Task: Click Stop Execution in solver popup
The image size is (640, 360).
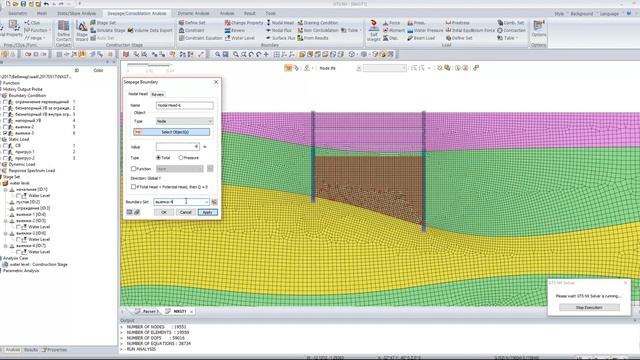Action: [x=589, y=307]
